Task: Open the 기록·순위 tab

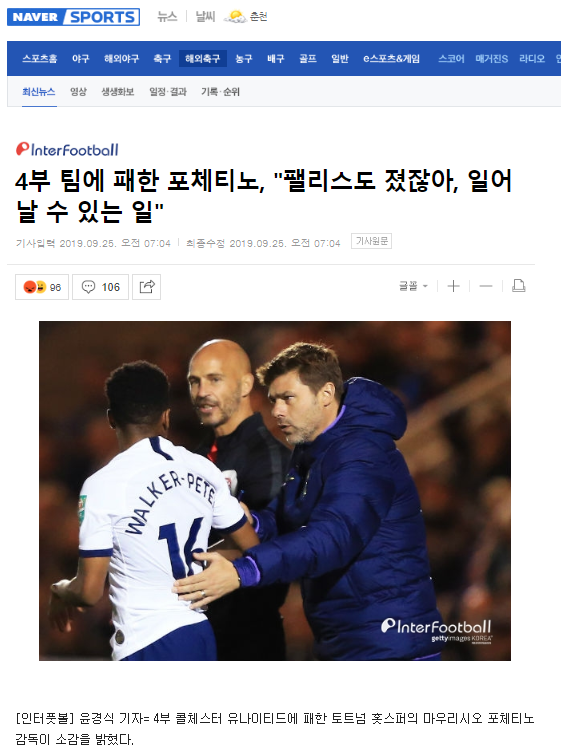Action: 220,91
